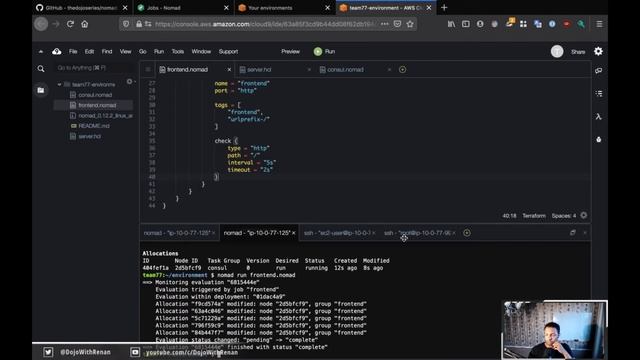Open the View menu
This screenshot has width=640, height=360.
pyautogui.click(x=125, y=51)
